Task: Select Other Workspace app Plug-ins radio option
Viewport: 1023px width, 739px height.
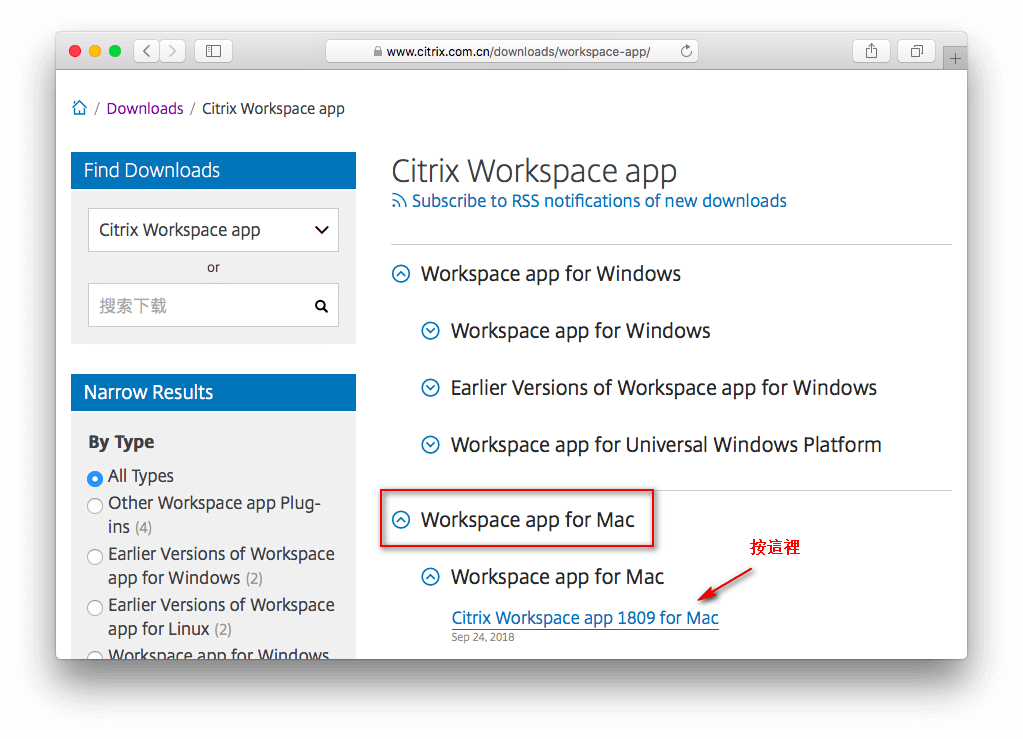Action: pyautogui.click(x=95, y=505)
